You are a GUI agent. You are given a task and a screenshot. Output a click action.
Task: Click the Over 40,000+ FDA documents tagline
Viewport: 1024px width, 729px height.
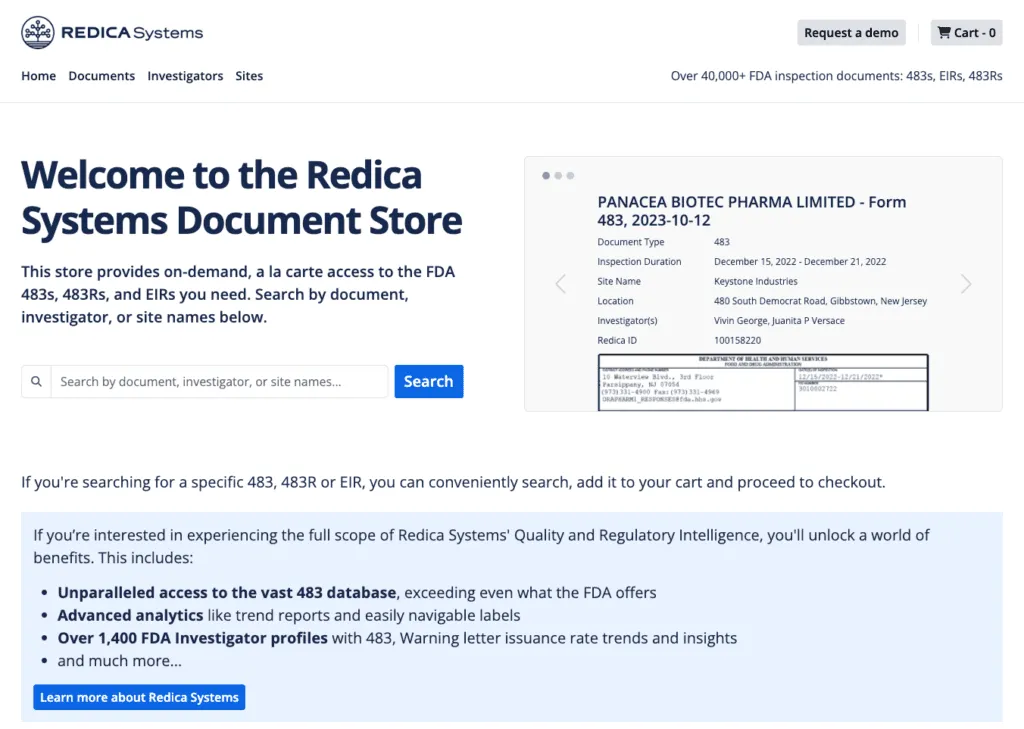(837, 76)
